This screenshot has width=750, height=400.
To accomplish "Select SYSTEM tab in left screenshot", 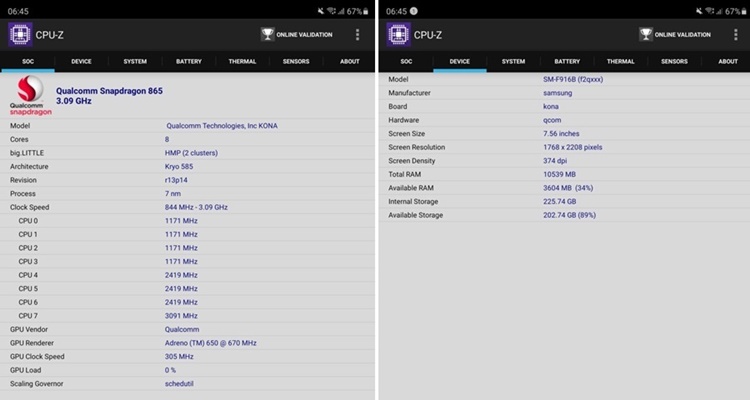I will (135, 61).
